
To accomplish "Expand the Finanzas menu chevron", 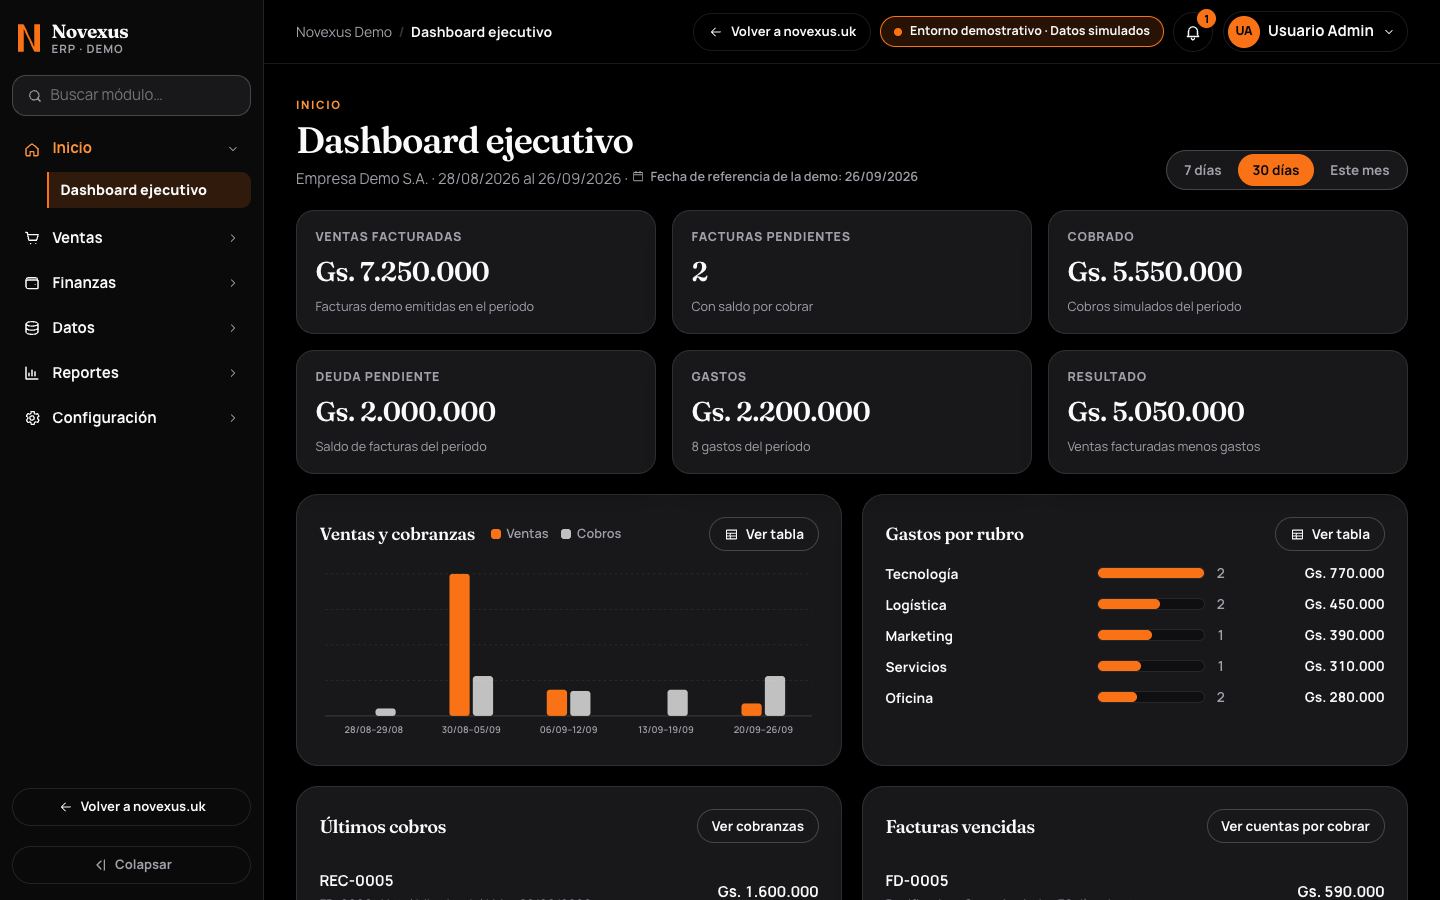I will coord(233,283).
